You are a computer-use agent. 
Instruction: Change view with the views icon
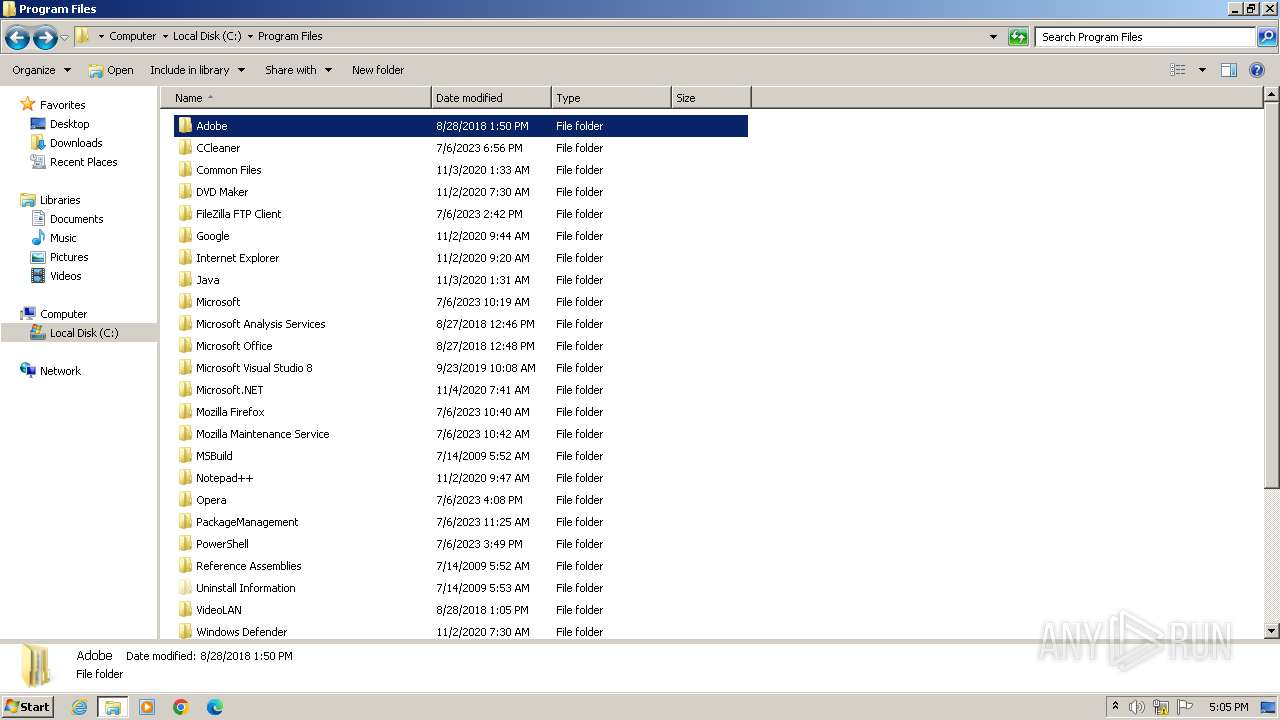tap(1178, 70)
